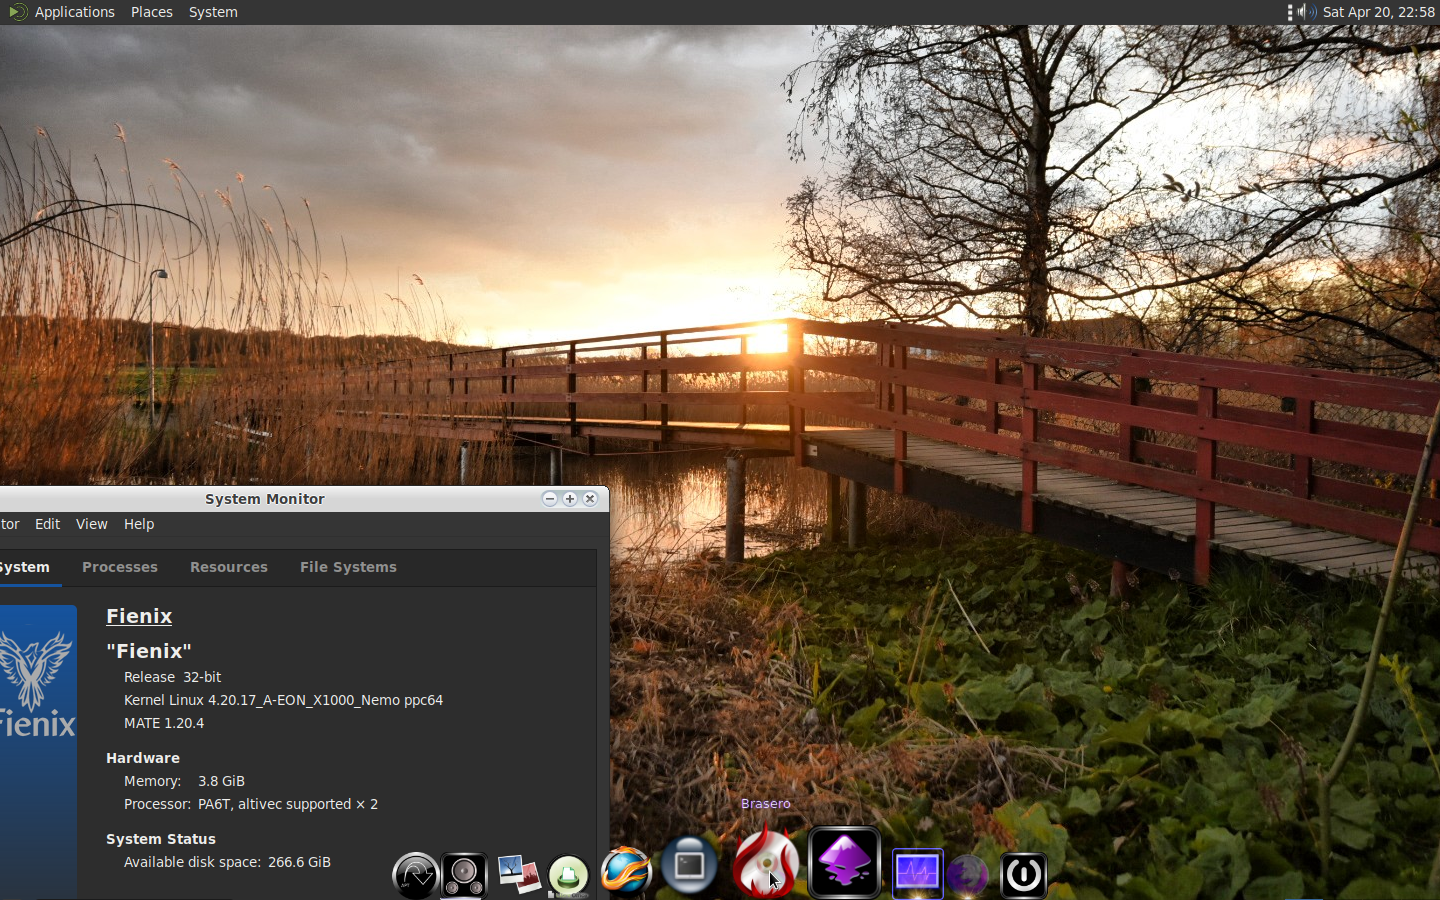Image resolution: width=1440 pixels, height=900 pixels.
Task: Click the volume speaker icon in top panel
Action: 1307,12
